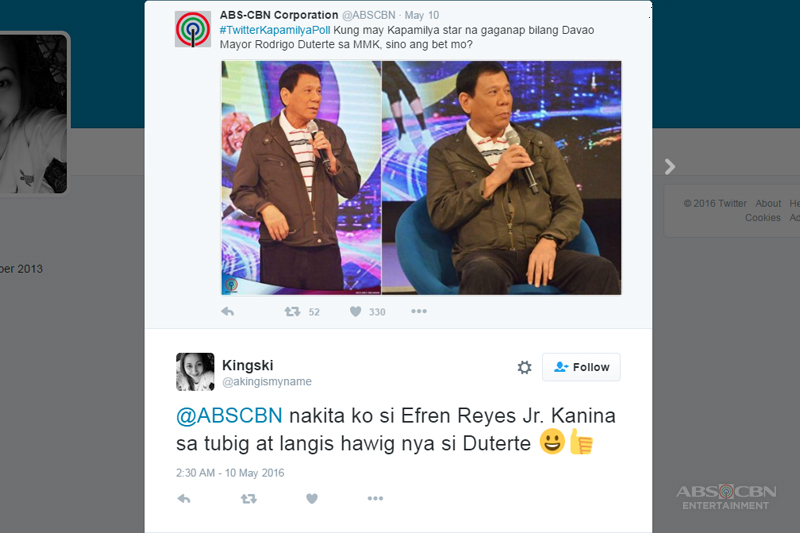Reply to the ABS-CBN Corporation tweet
This screenshot has height=533, width=800.
coord(228,312)
